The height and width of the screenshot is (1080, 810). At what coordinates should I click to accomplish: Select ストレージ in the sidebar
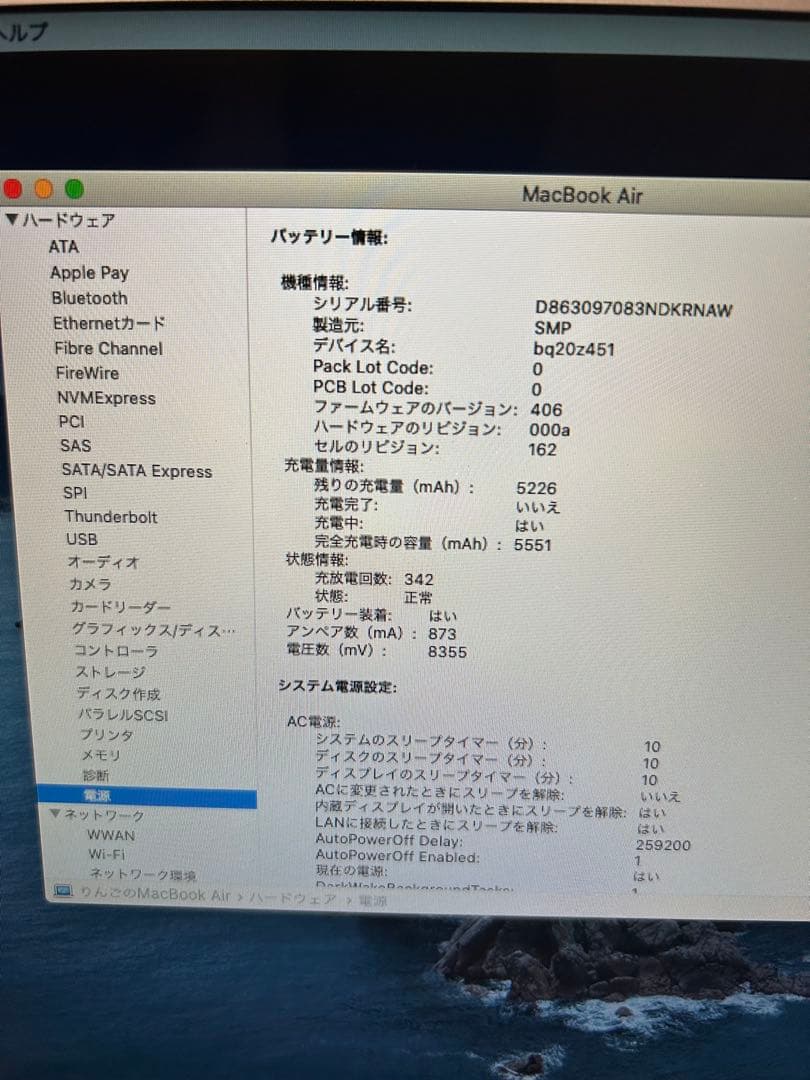(x=110, y=672)
